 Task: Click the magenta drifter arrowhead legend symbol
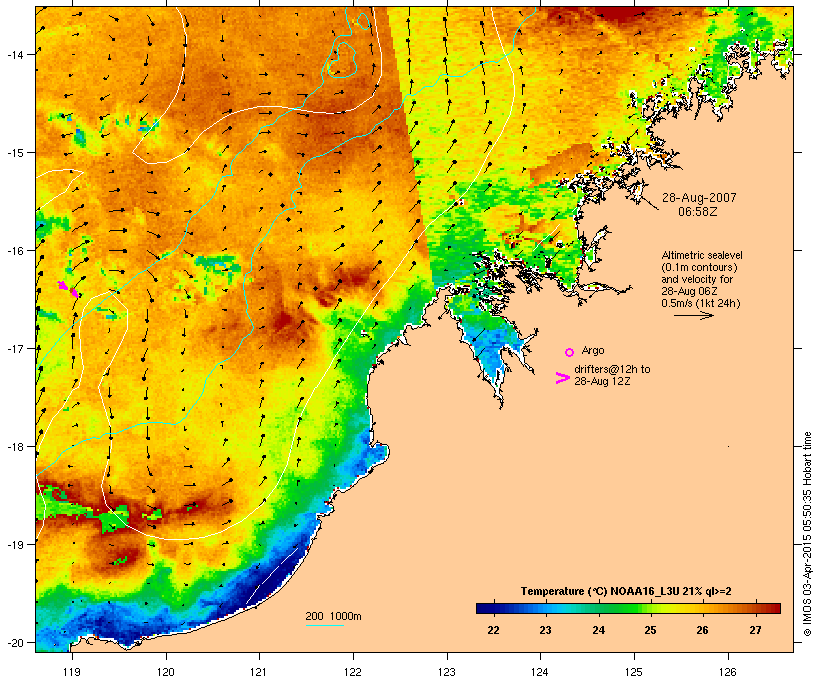(x=562, y=378)
